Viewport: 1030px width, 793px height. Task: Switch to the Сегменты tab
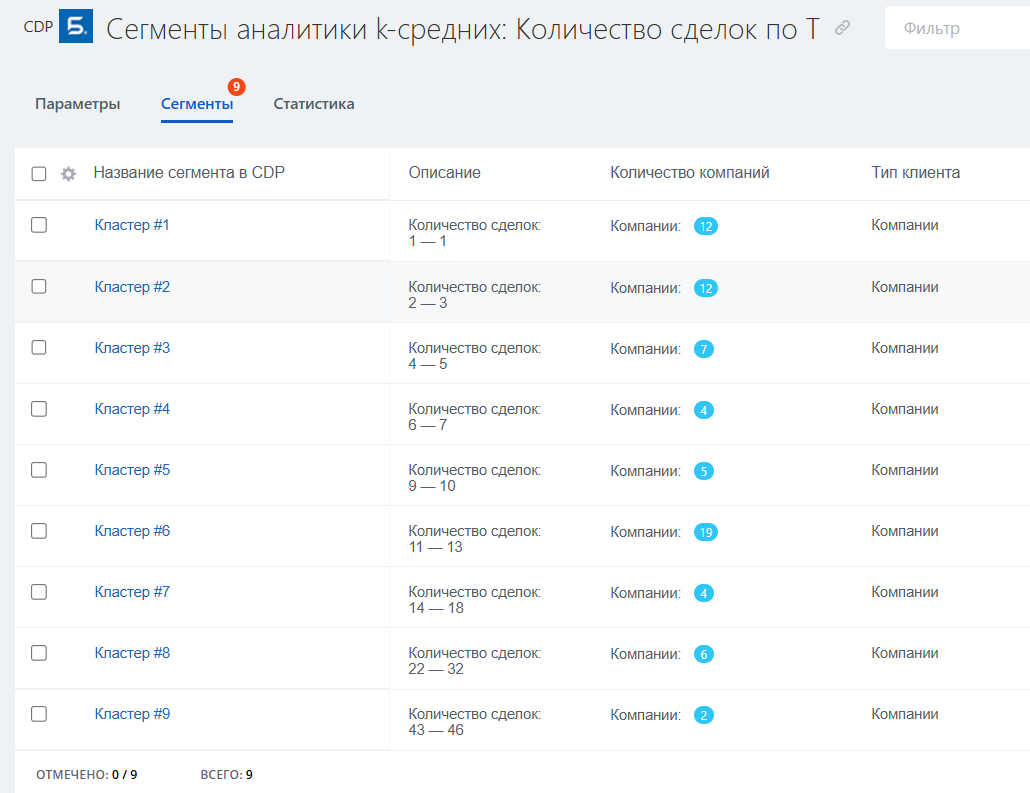click(197, 104)
